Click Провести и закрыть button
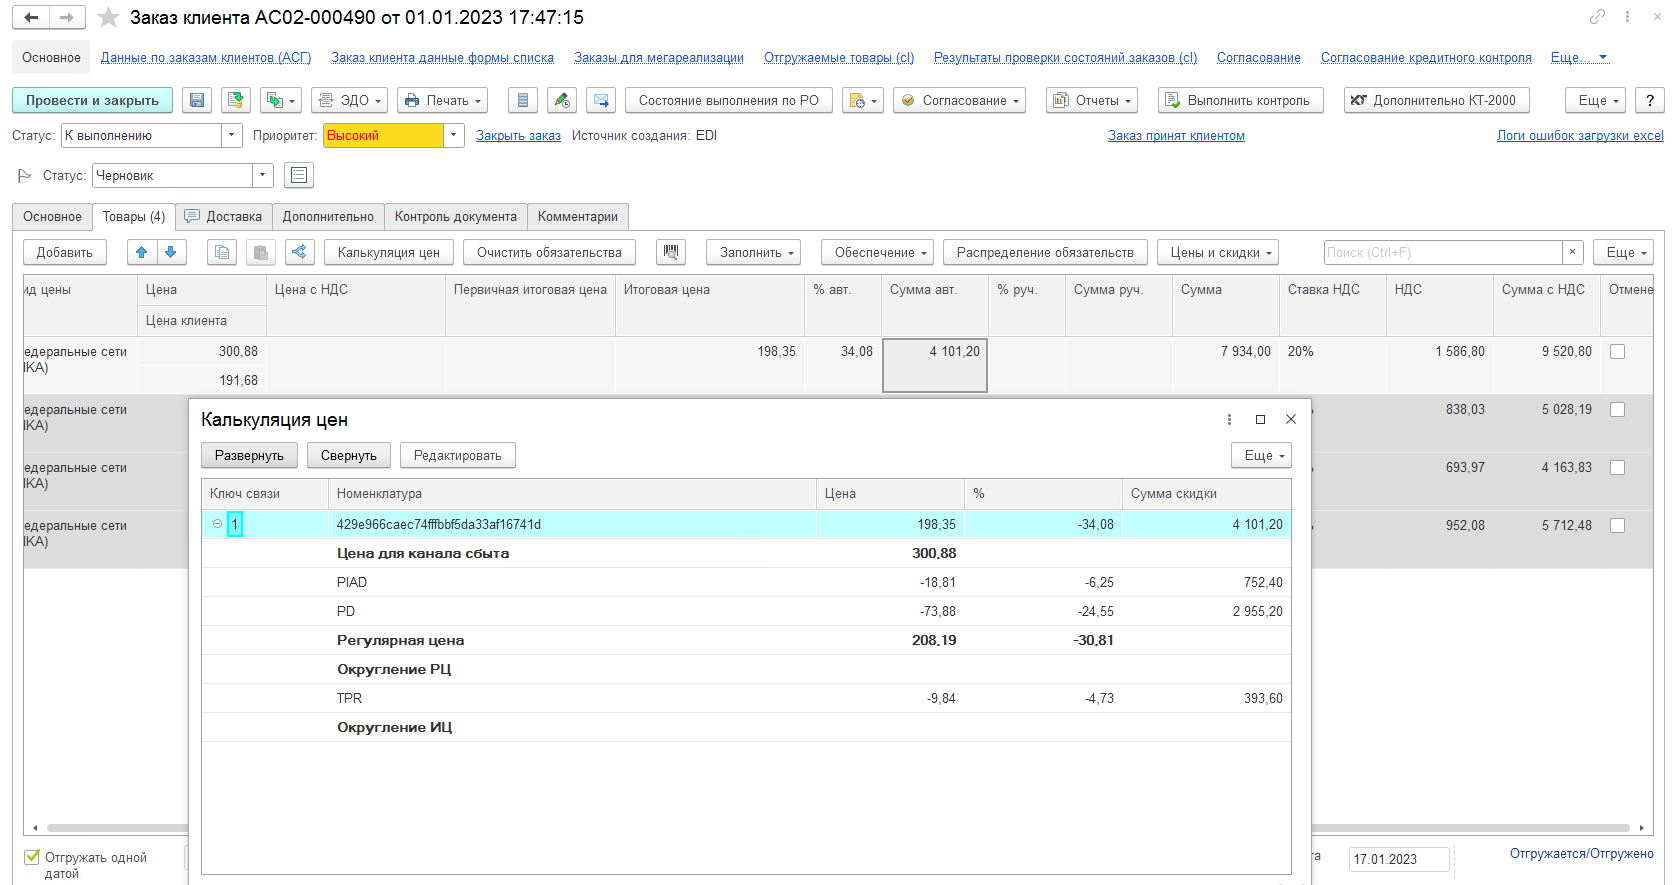Viewport: 1677px width, 885px height. point(92,100)
